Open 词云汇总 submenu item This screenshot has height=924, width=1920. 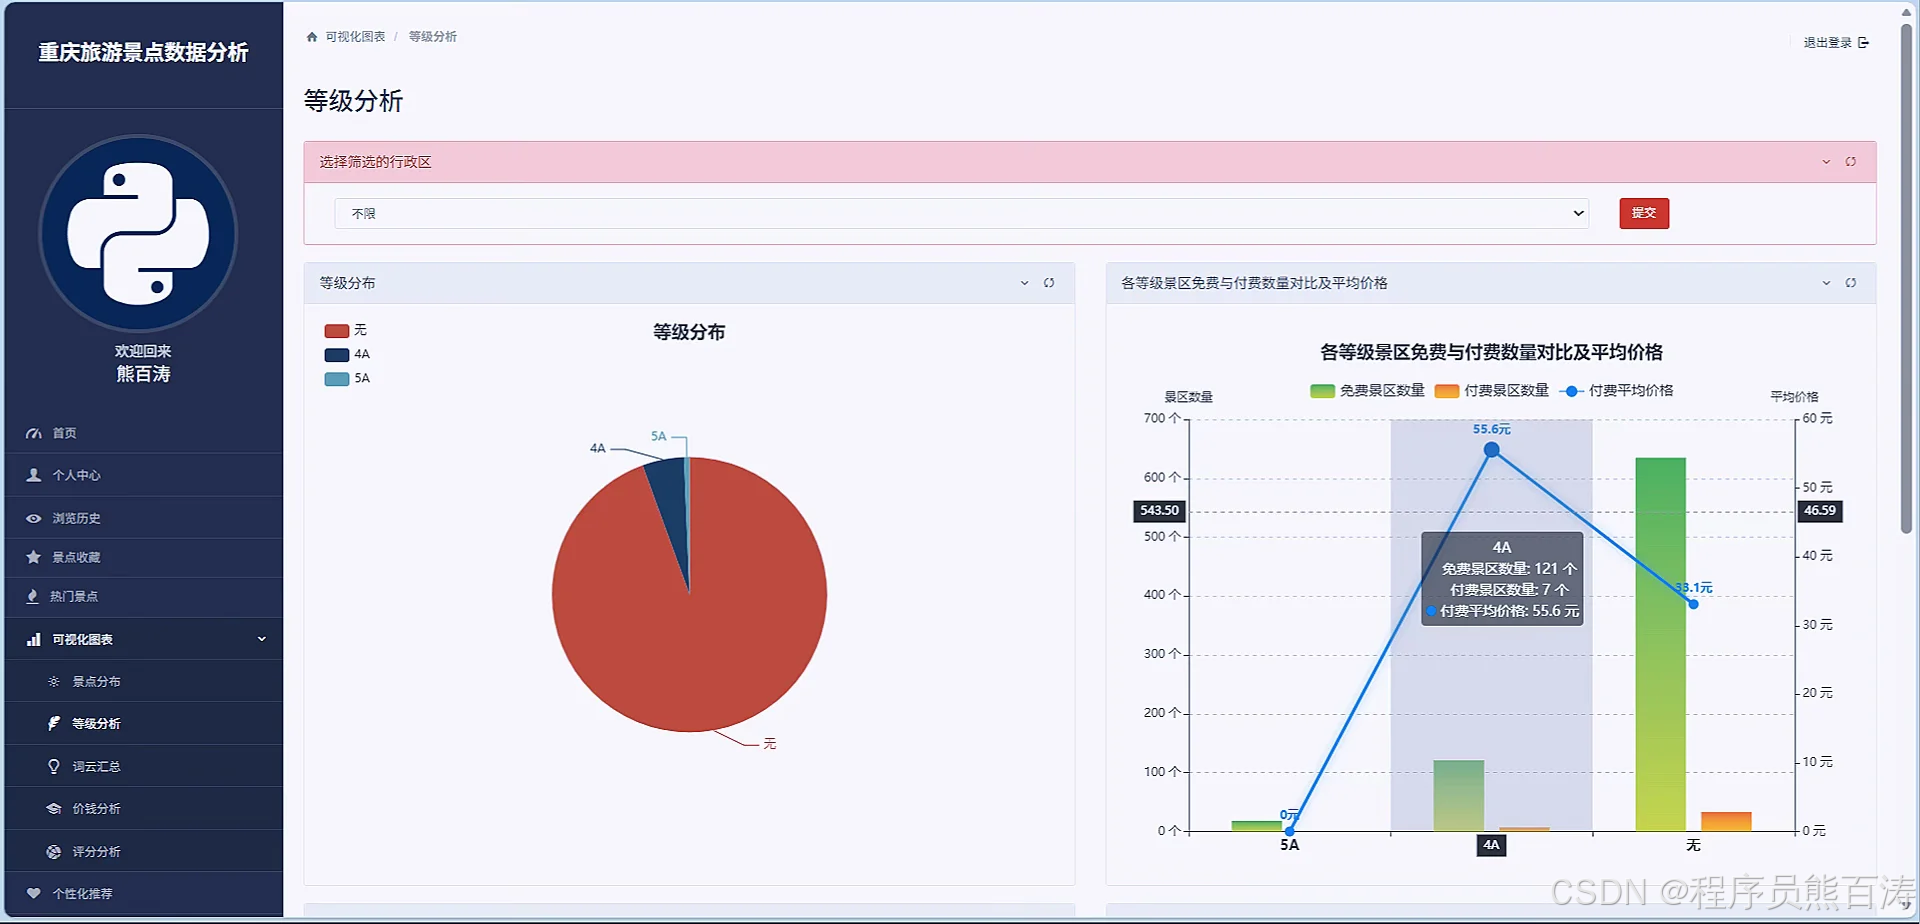coord(144,767)
